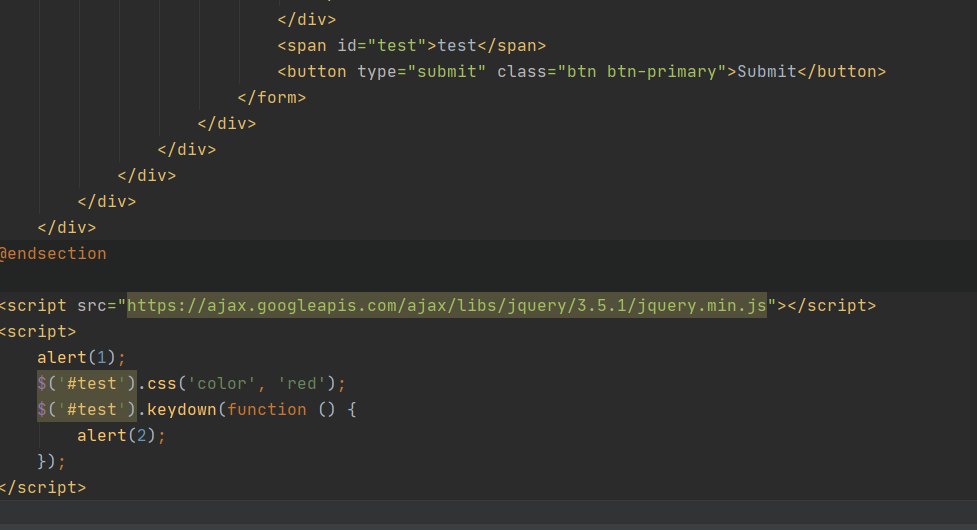Click the 'red' string literal
The height and width of the screenshot is (530, 977).
[x=302, y=384]
